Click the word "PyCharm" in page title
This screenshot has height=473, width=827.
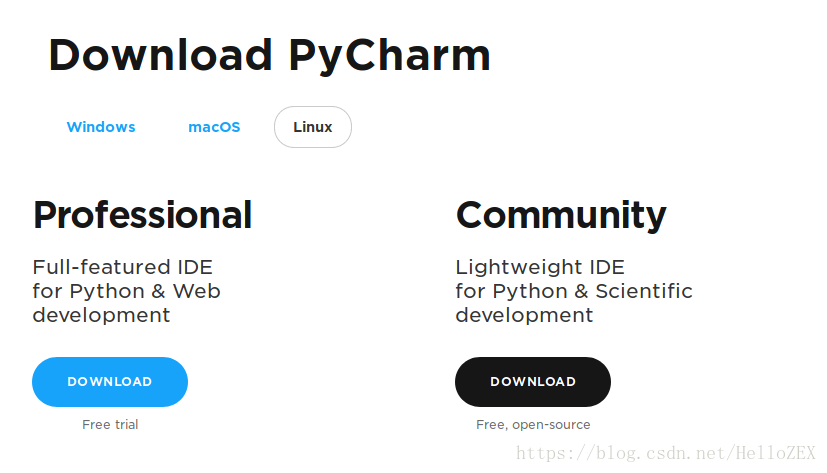[x=390, y=55]
